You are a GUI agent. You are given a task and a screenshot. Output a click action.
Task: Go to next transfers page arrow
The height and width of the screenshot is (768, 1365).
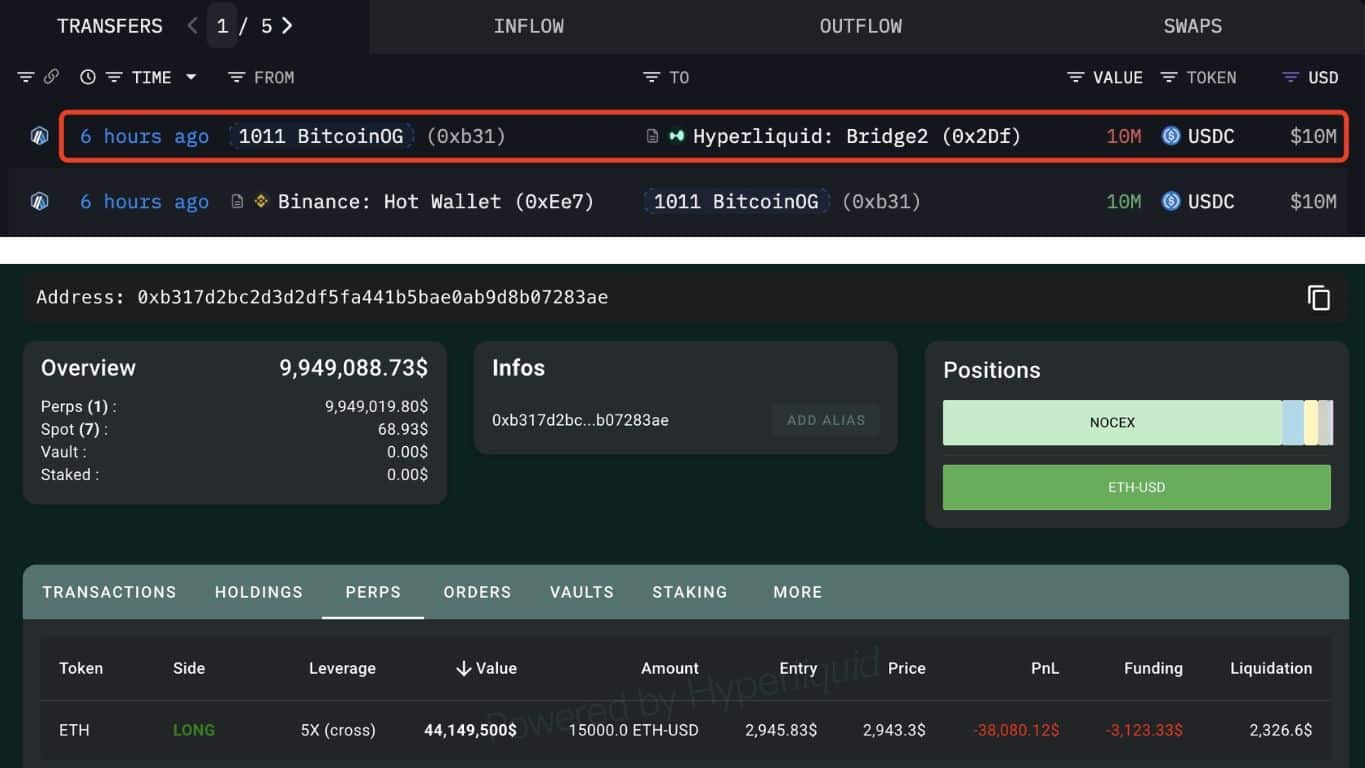tap(287, 26)
